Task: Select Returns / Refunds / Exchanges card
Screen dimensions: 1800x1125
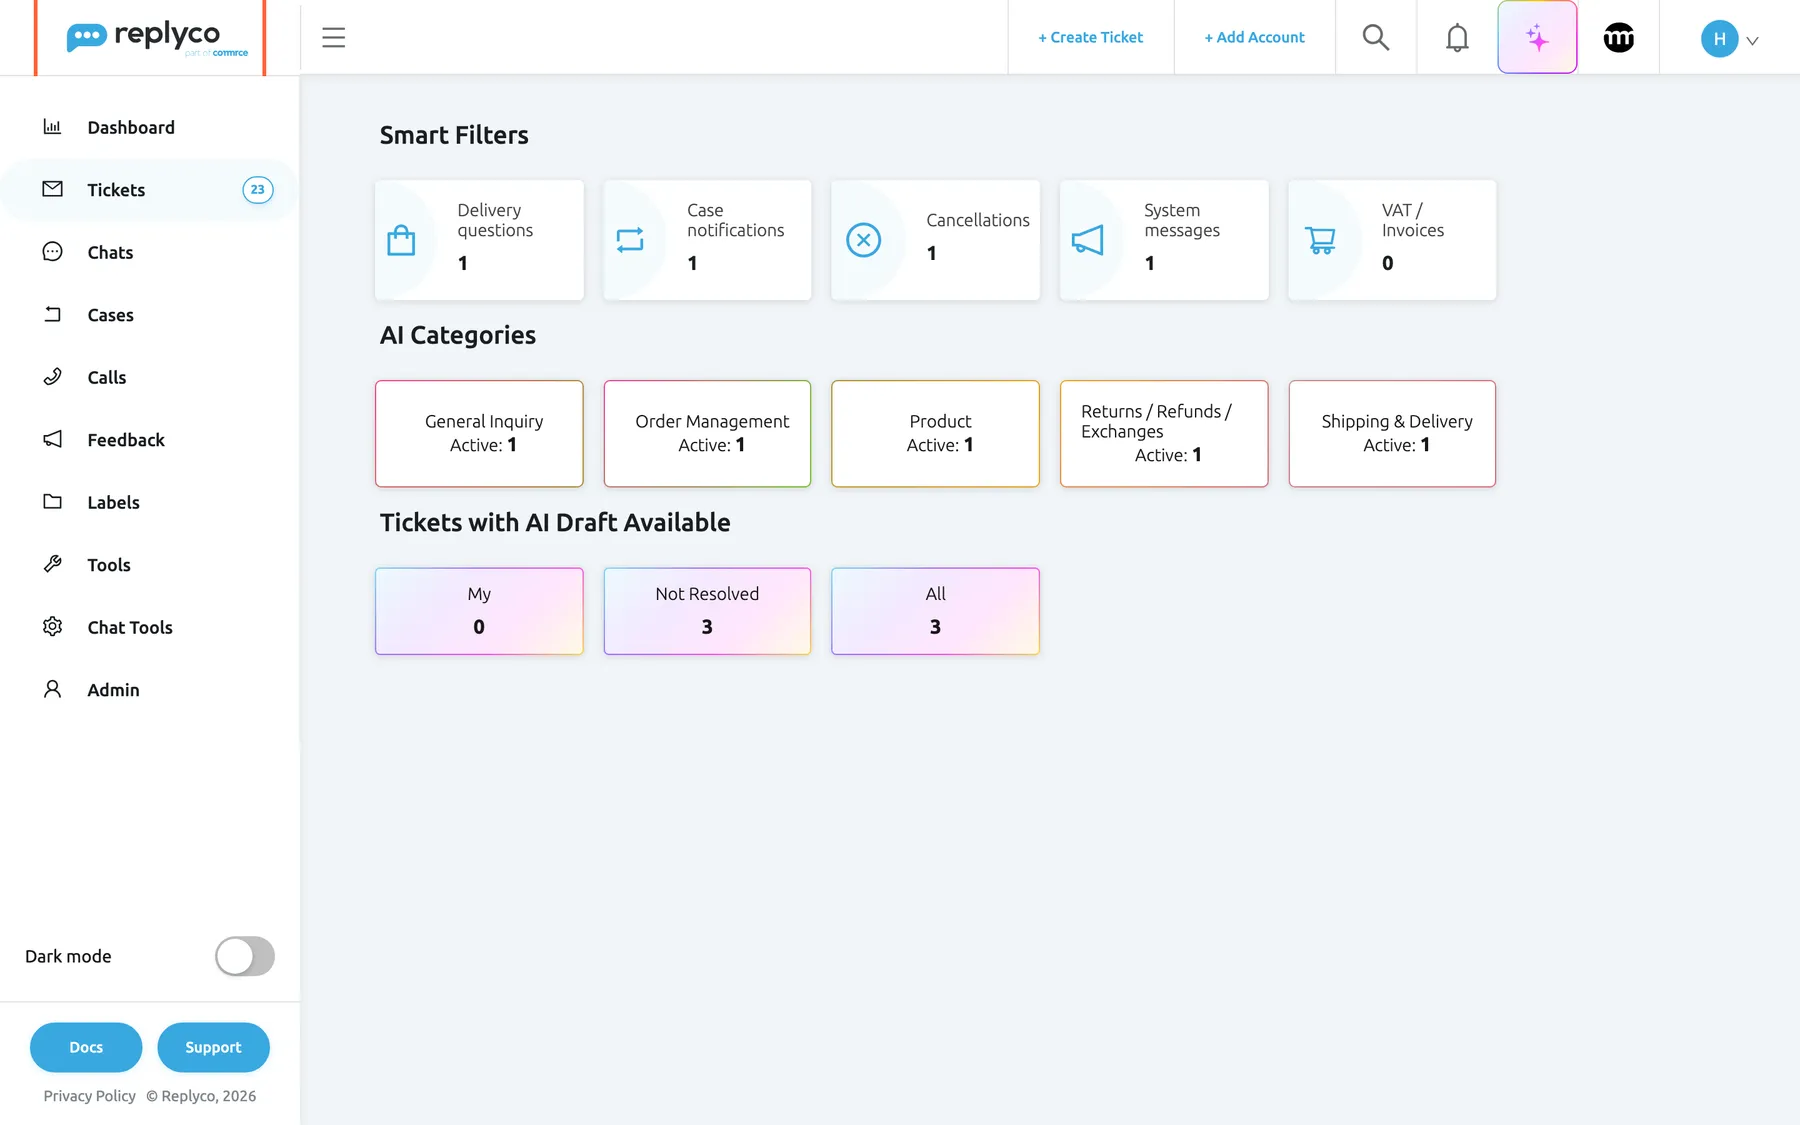Action: (1164, 434)
